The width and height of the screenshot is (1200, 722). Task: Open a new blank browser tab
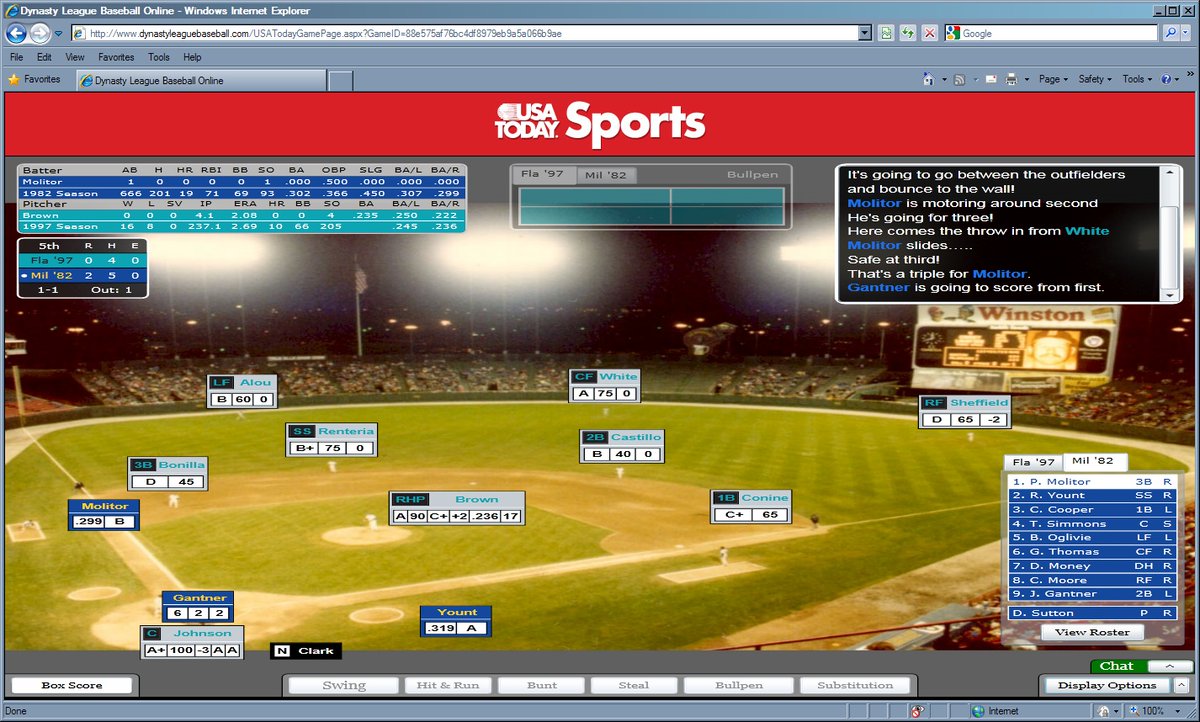pos(340,80)
